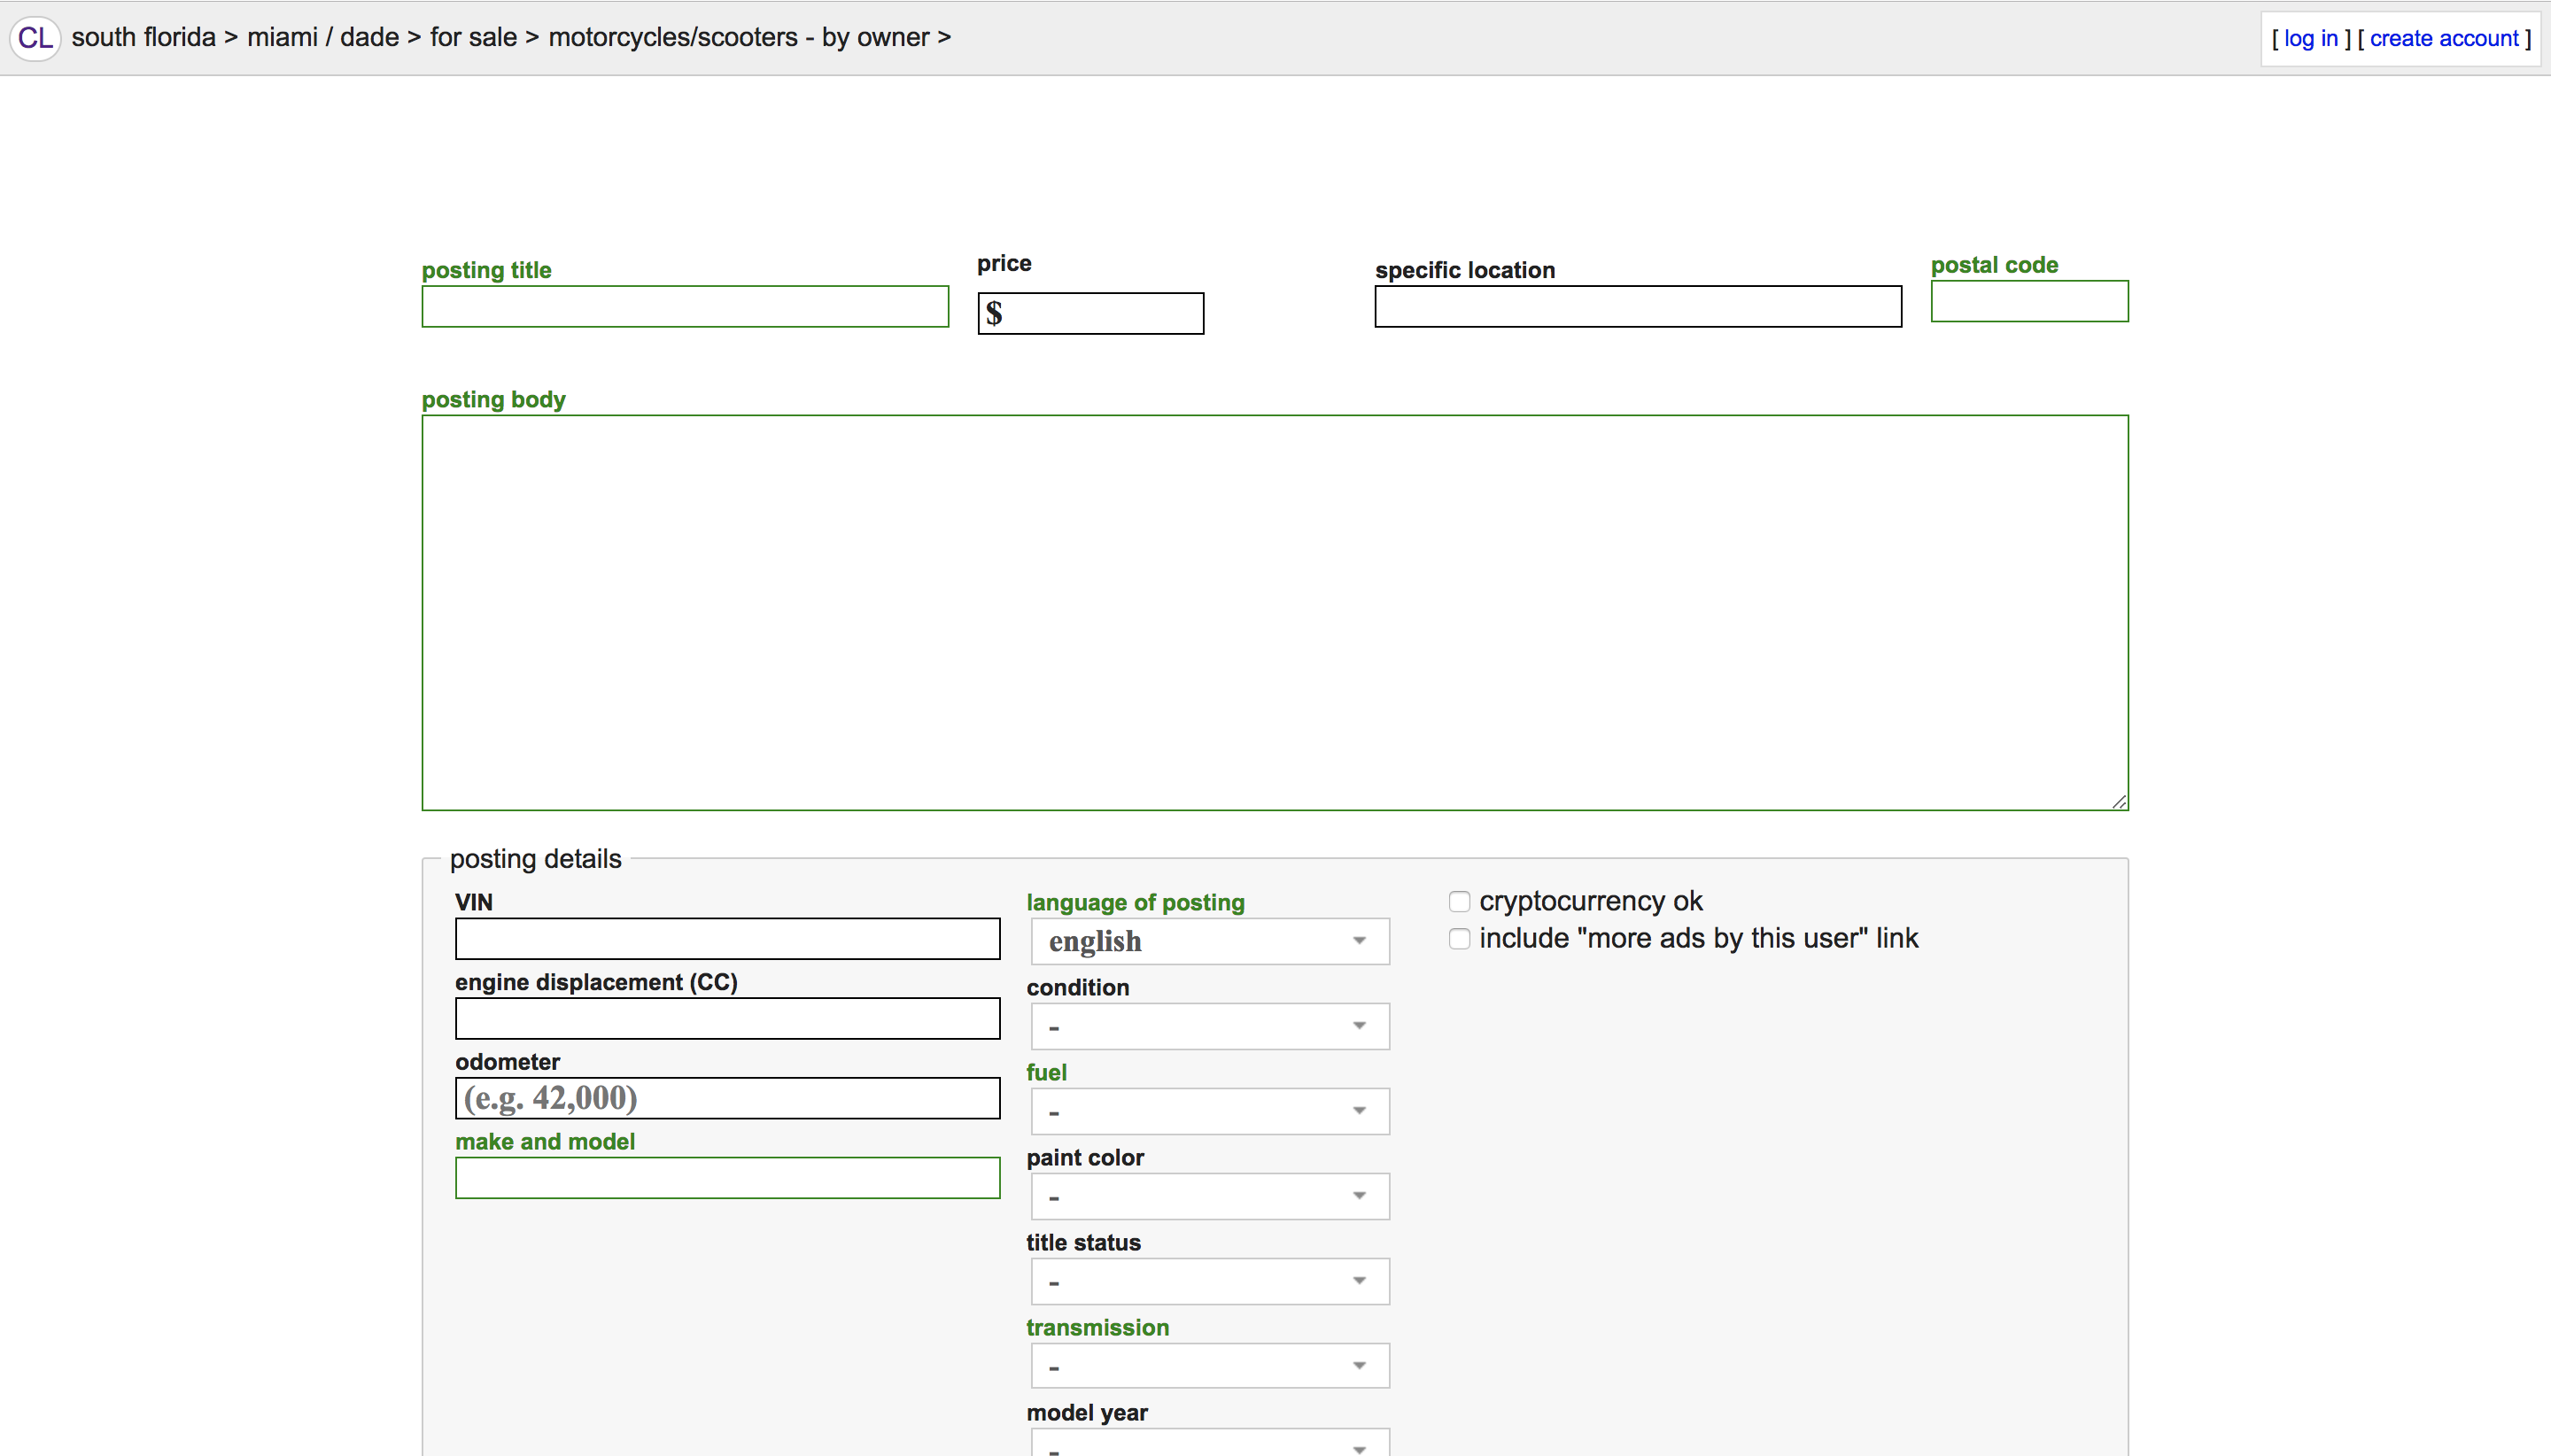Expand the fuel dropdown
2551x1456 pixels.
[x=1210, y=1111]
